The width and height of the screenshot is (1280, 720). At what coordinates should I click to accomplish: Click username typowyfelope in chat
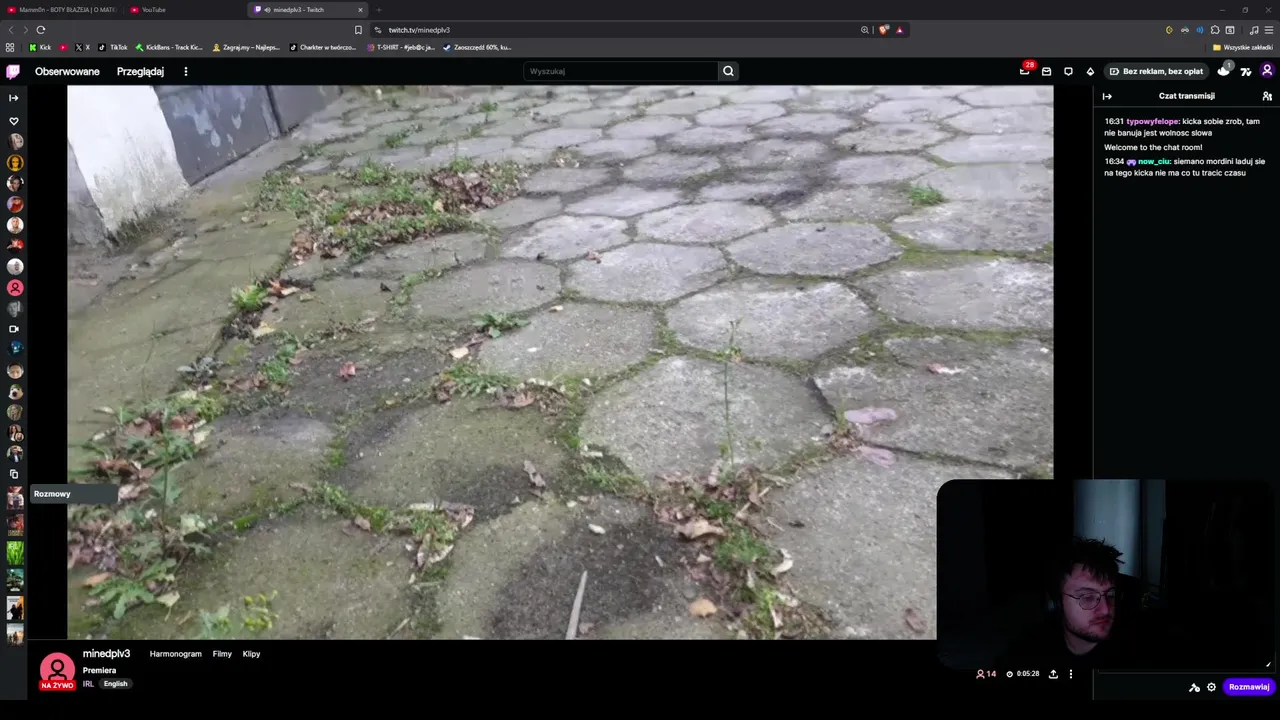(1153, 121)
